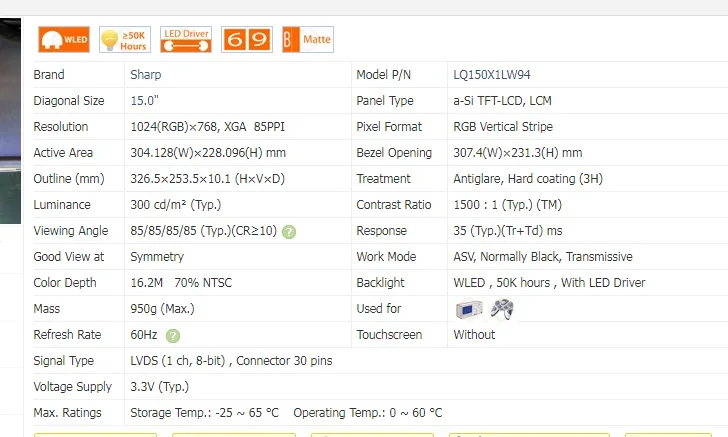Select the 15.0" diagonal size value
This screenshot has width=728, height=437.
coord(144,101)
